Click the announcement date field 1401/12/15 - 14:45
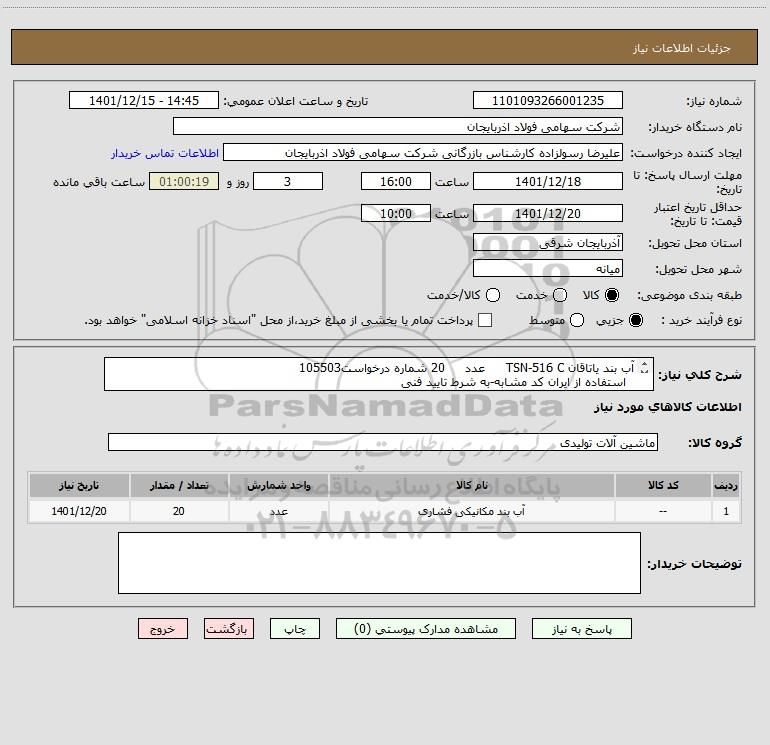 pyautogui.click(x=144, y=100)
